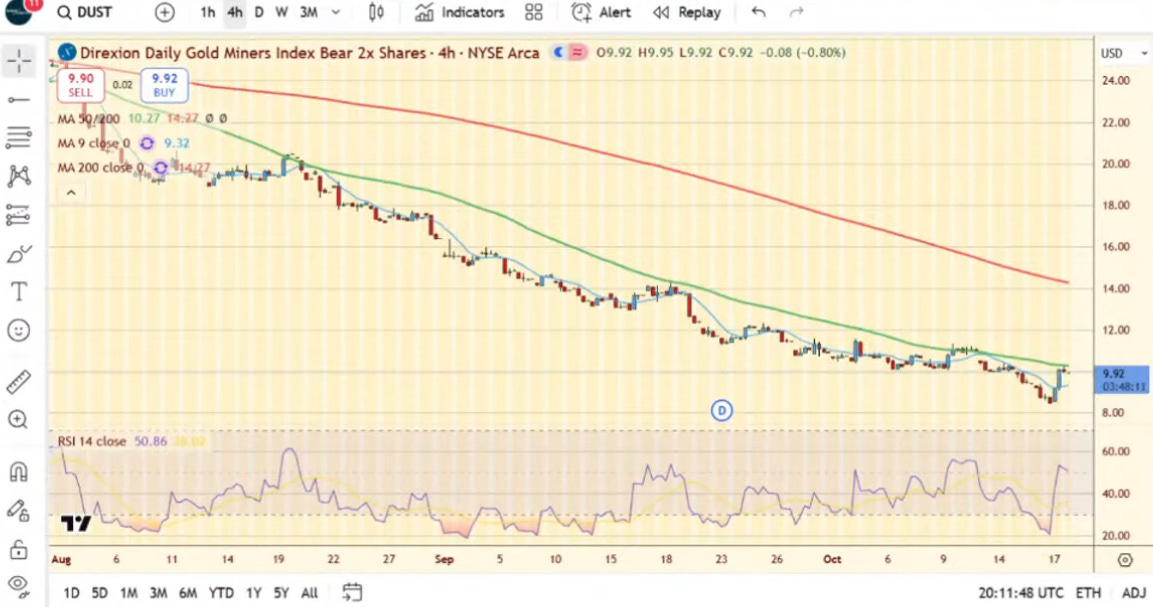1153x607 pixels.
Task: Set date range to 1Y
Action: [254, 592]
